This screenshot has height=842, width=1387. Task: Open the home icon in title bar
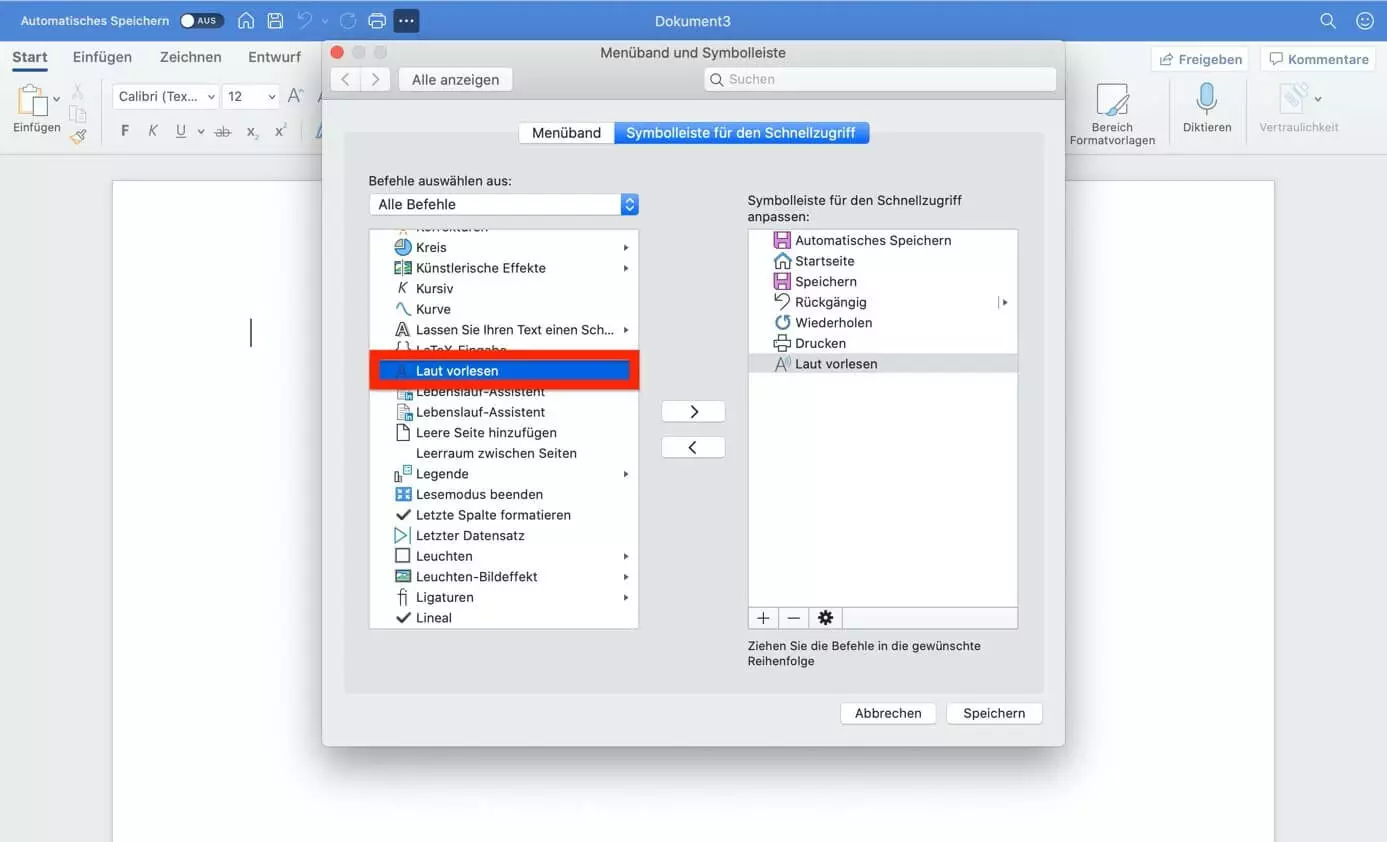[x=246, y=21]
